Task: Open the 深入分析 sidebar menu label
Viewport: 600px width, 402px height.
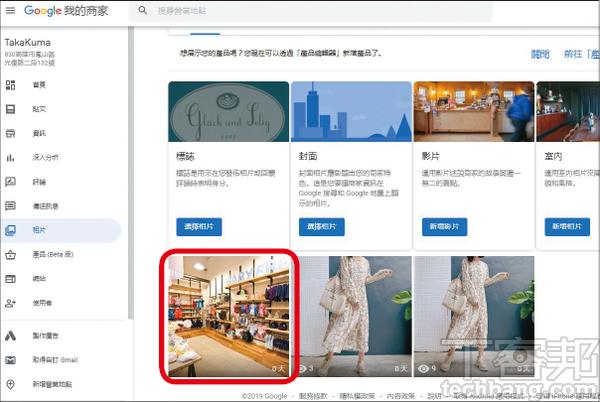Action: pos(46,158)
